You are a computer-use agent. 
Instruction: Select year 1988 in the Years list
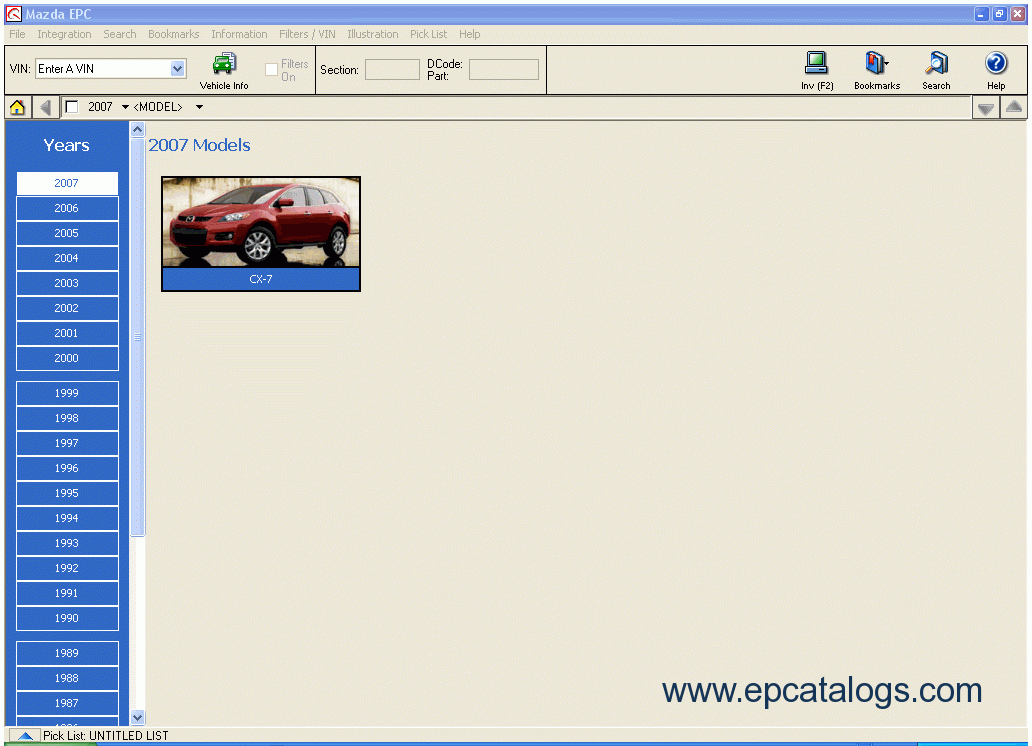(67, 678)
